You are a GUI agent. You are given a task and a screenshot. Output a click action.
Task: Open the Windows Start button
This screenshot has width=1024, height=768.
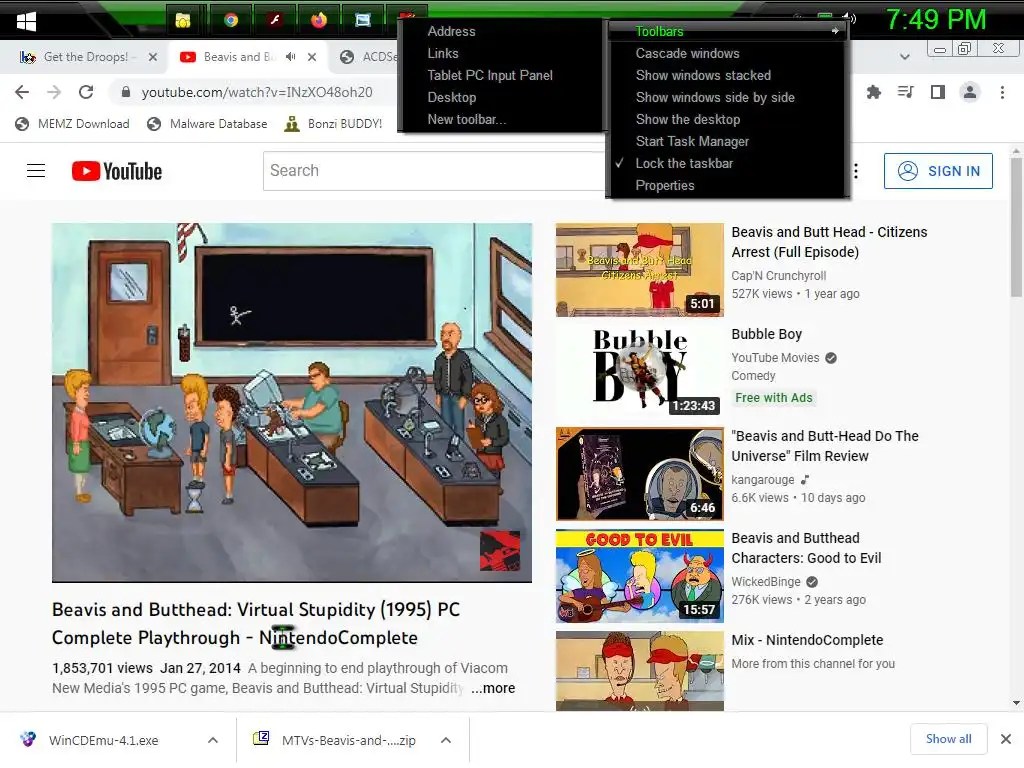pyautogui.click(x=26, y=21)
